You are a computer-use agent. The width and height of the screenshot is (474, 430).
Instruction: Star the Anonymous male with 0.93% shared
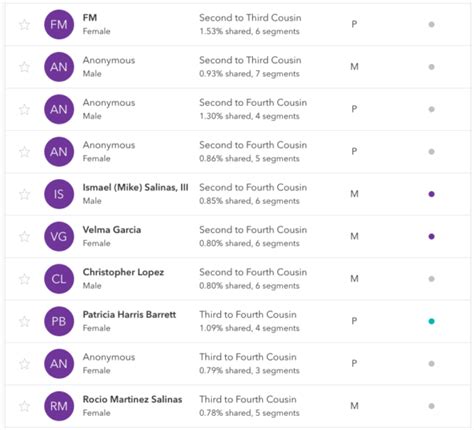24,67
